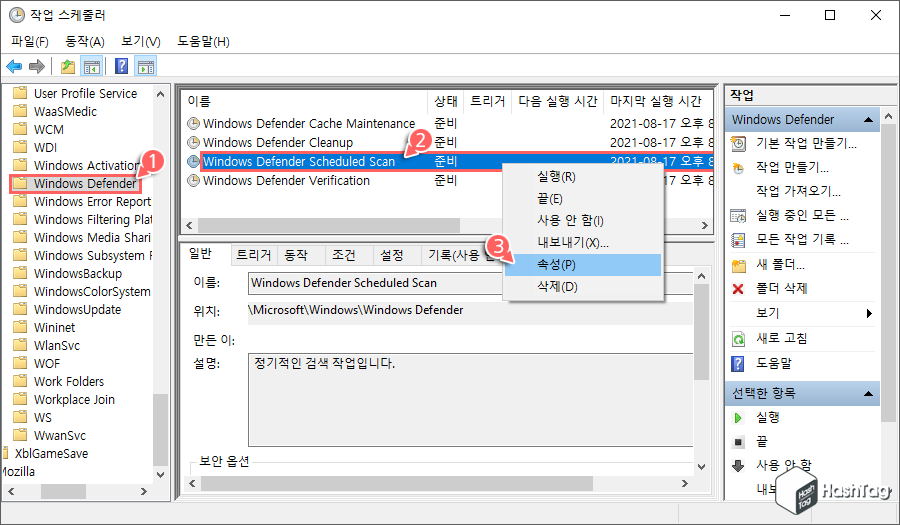The width and height of the screenshot is (900, 525).
Task: Click clock icon of Windows Defender Verification
Action: click(194, 180)
